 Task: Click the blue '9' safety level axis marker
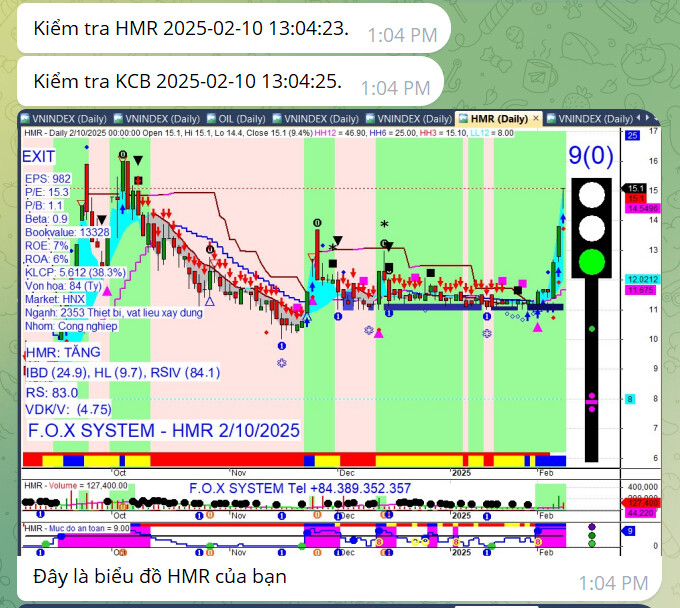(x=630, y=531)
